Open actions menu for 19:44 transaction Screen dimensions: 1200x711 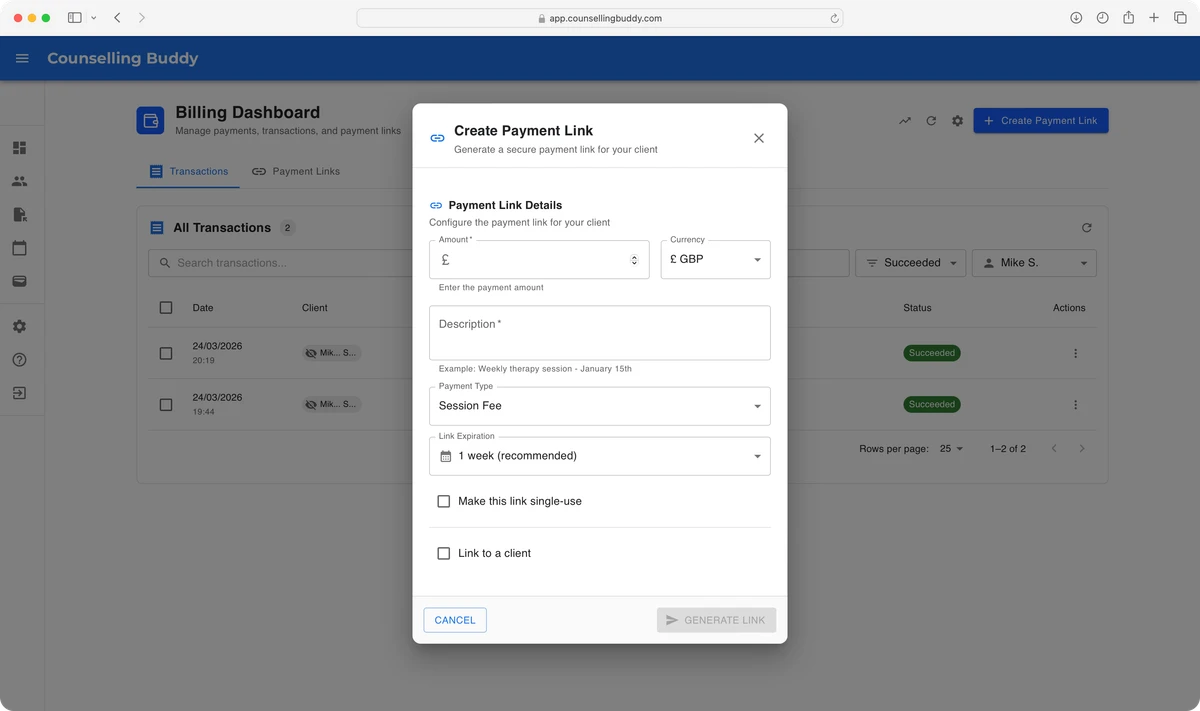[1076, 405]
